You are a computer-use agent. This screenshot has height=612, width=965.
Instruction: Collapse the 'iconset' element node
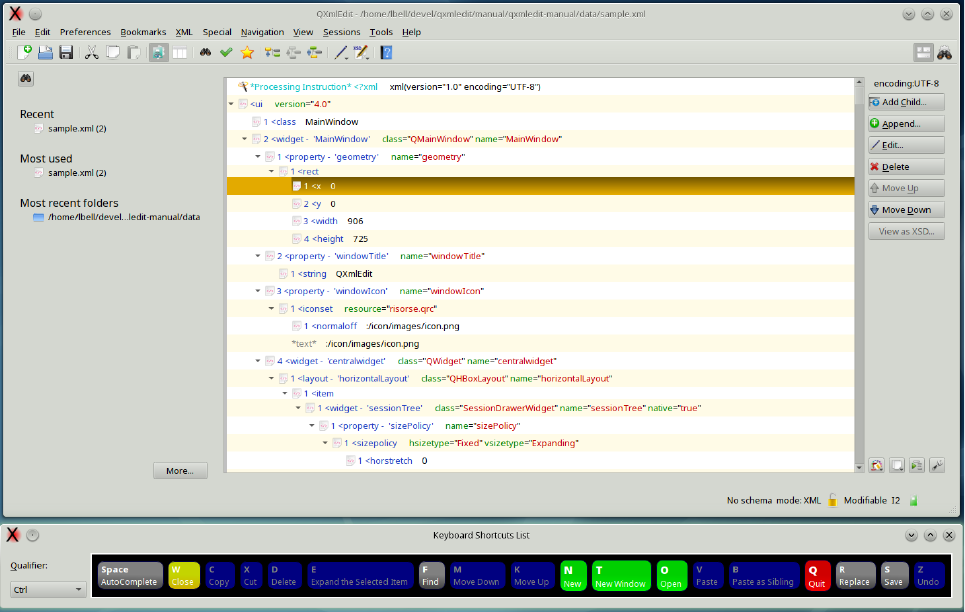point(271,309)
